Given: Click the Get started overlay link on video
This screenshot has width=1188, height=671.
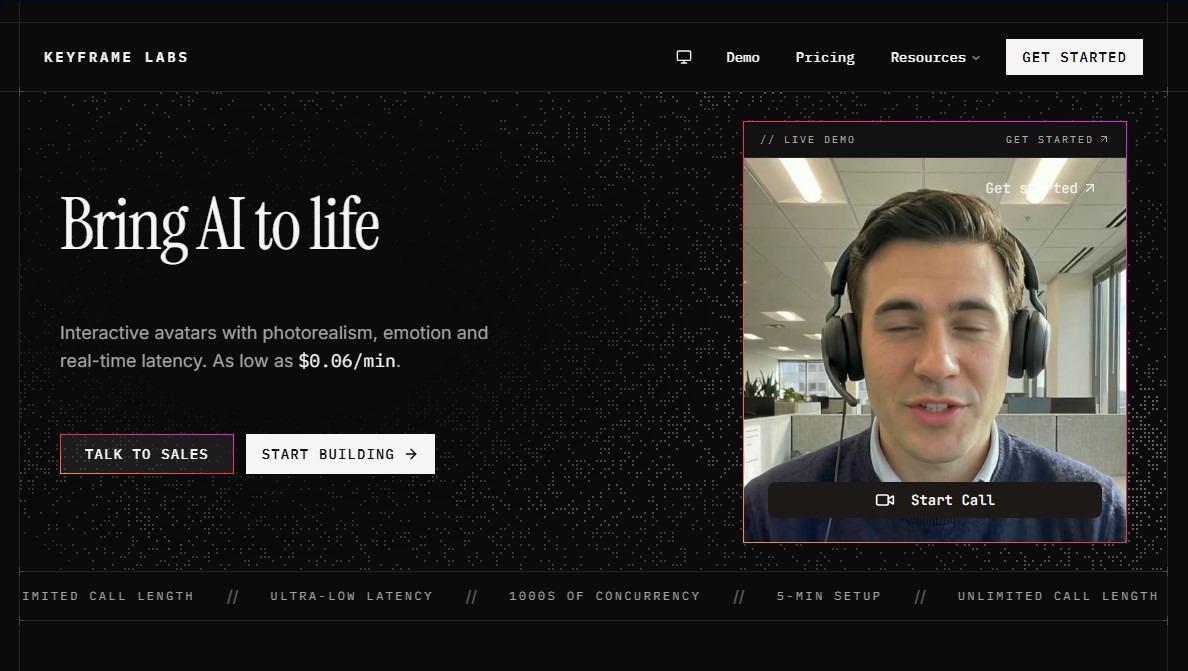Looking at the screenshot, I should coord(1040,188).
